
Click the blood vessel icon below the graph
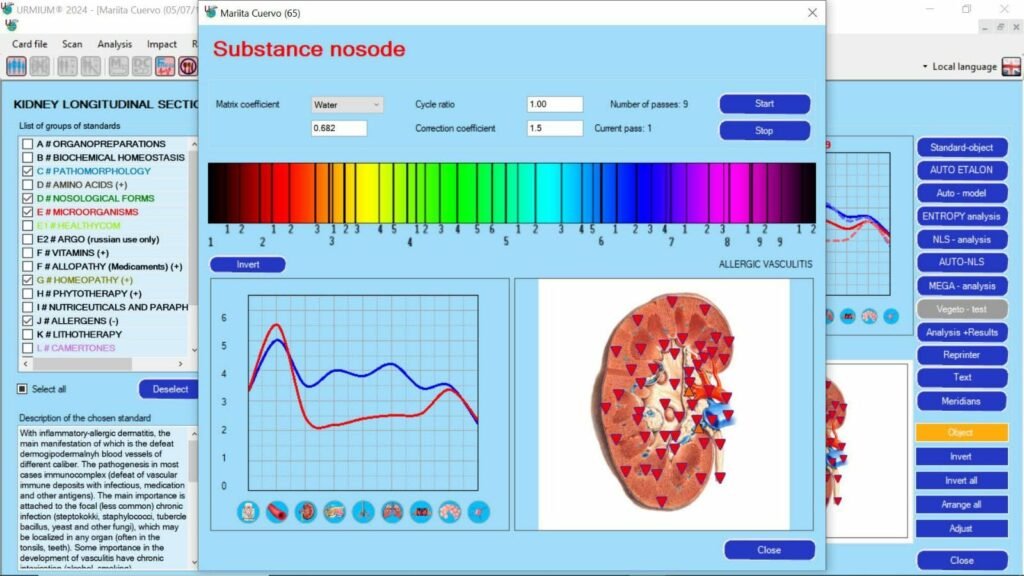[277, 512]
